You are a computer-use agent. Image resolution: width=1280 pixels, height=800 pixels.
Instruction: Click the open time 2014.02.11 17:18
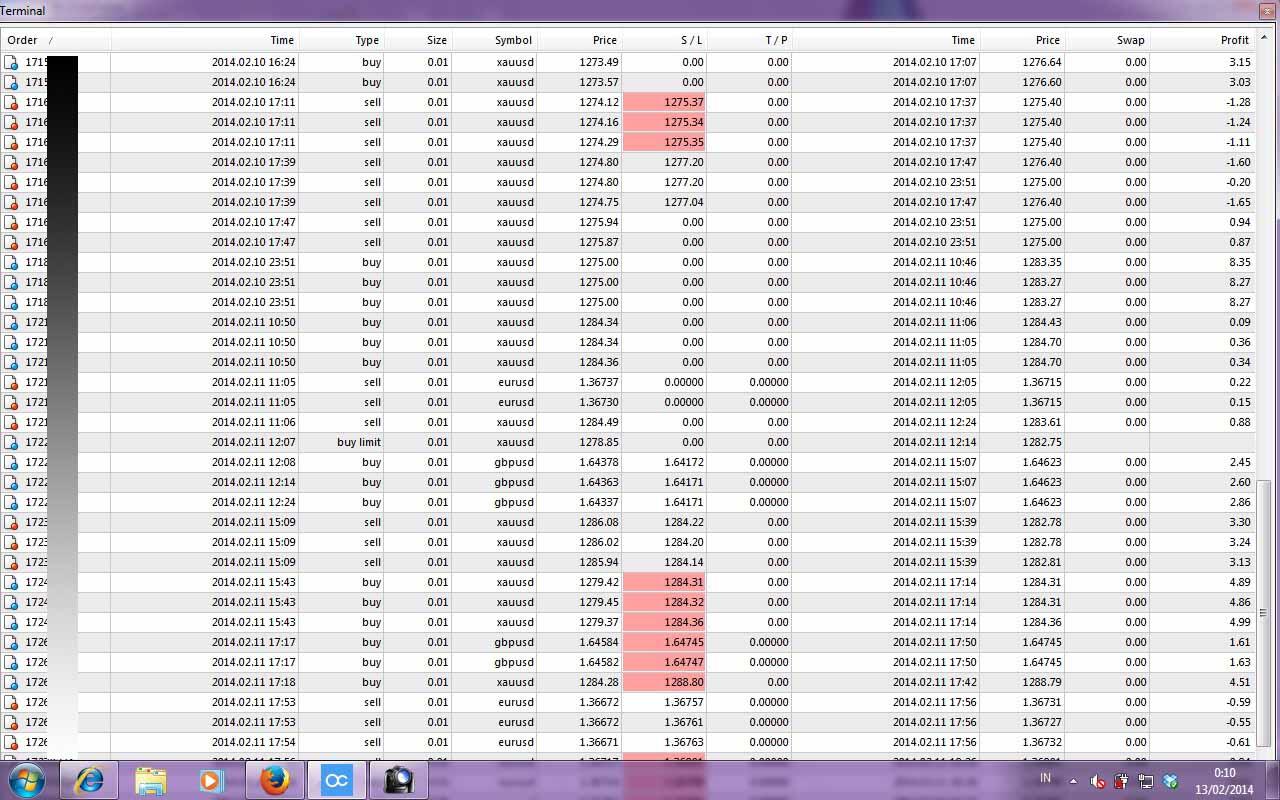click(x=253, y=682)
